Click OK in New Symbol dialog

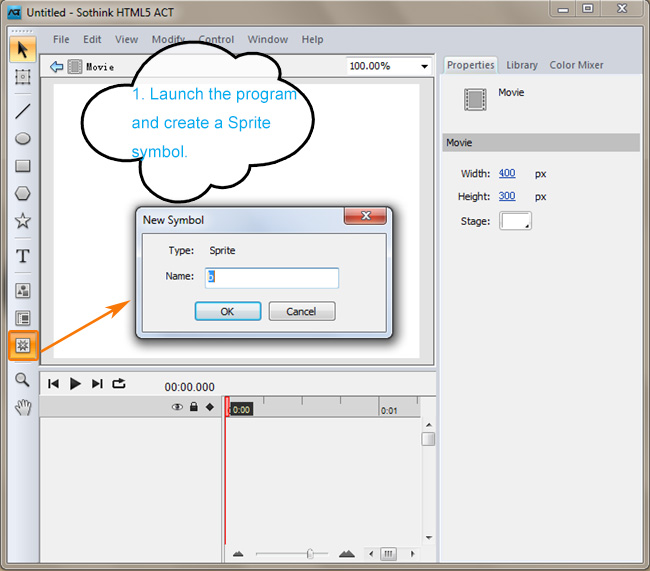point(228,311)
